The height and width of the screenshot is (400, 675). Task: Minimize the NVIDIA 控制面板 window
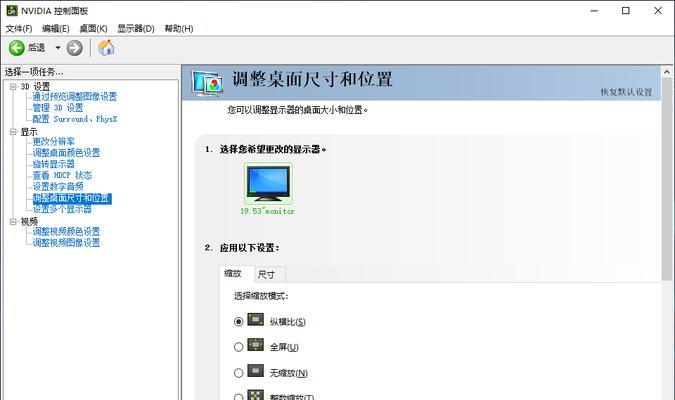[x=594, y=10]
